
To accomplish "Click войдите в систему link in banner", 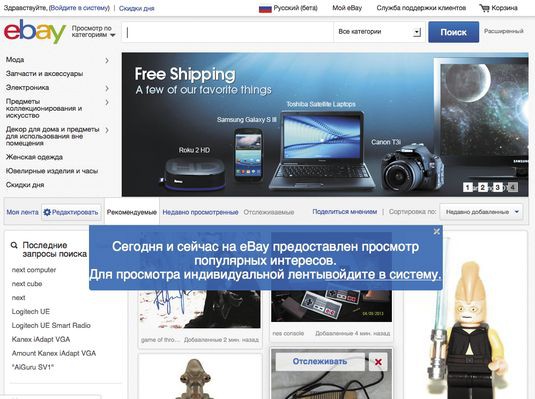I will (x=383, y=274).
